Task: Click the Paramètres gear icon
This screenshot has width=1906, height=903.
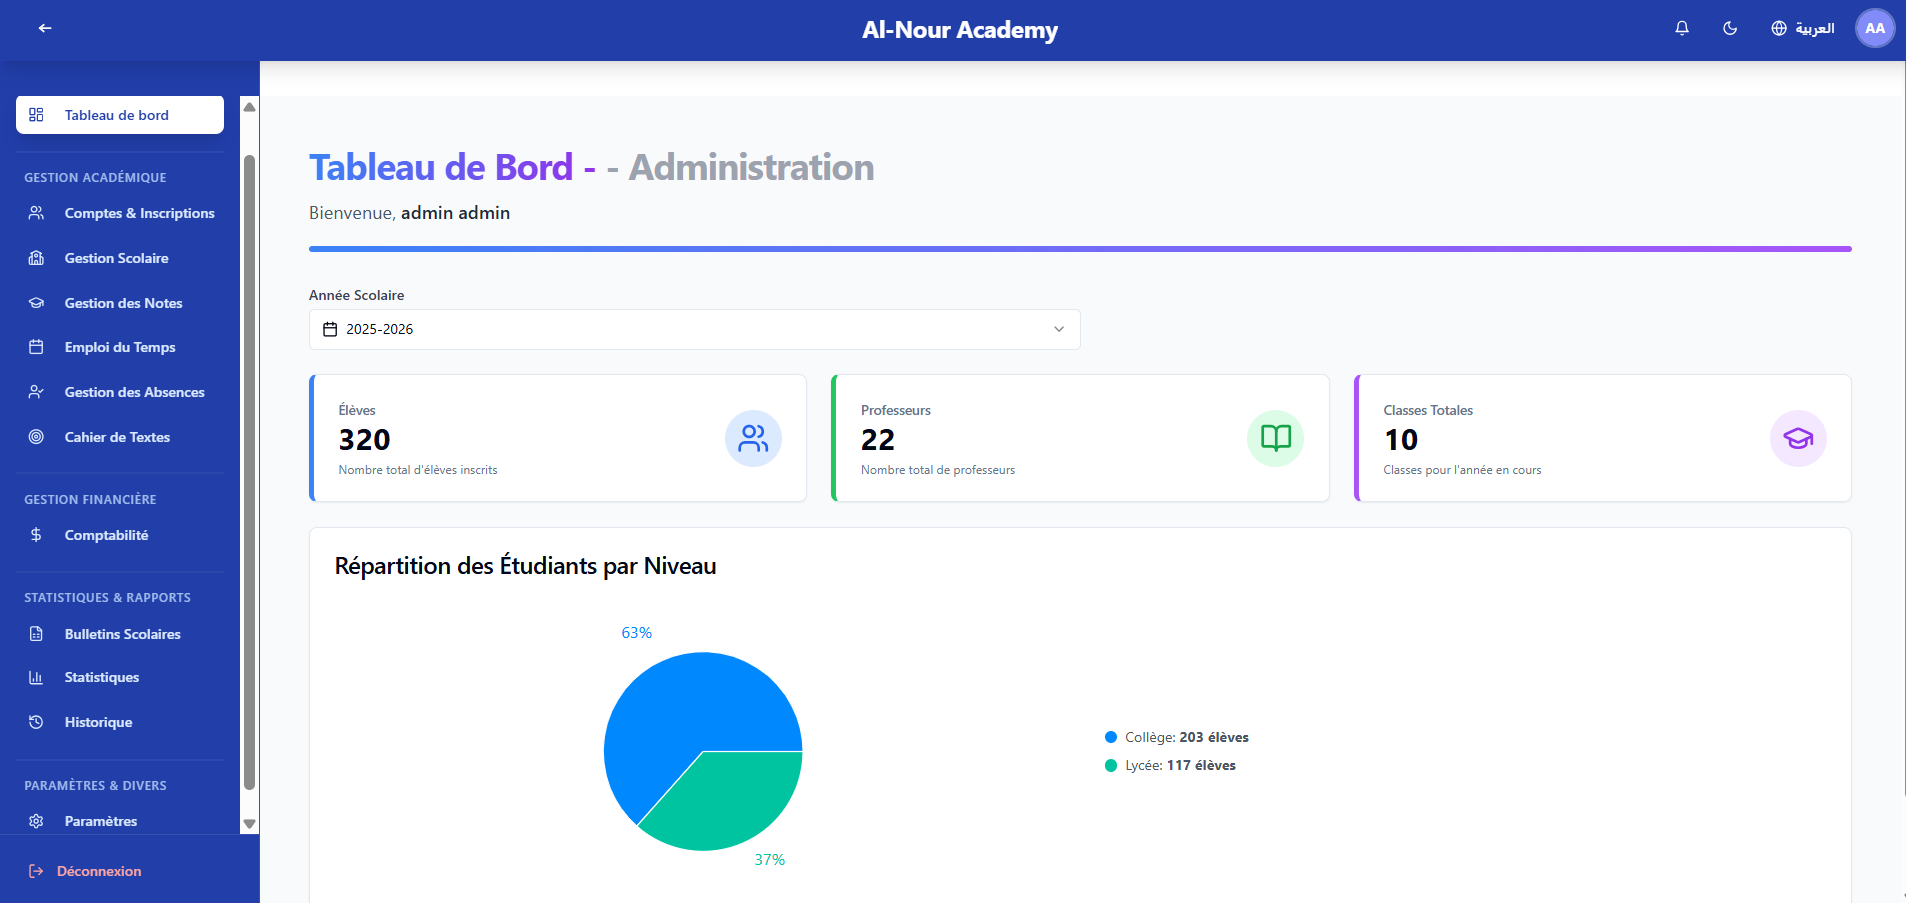Action: click(x=36, y=821)
